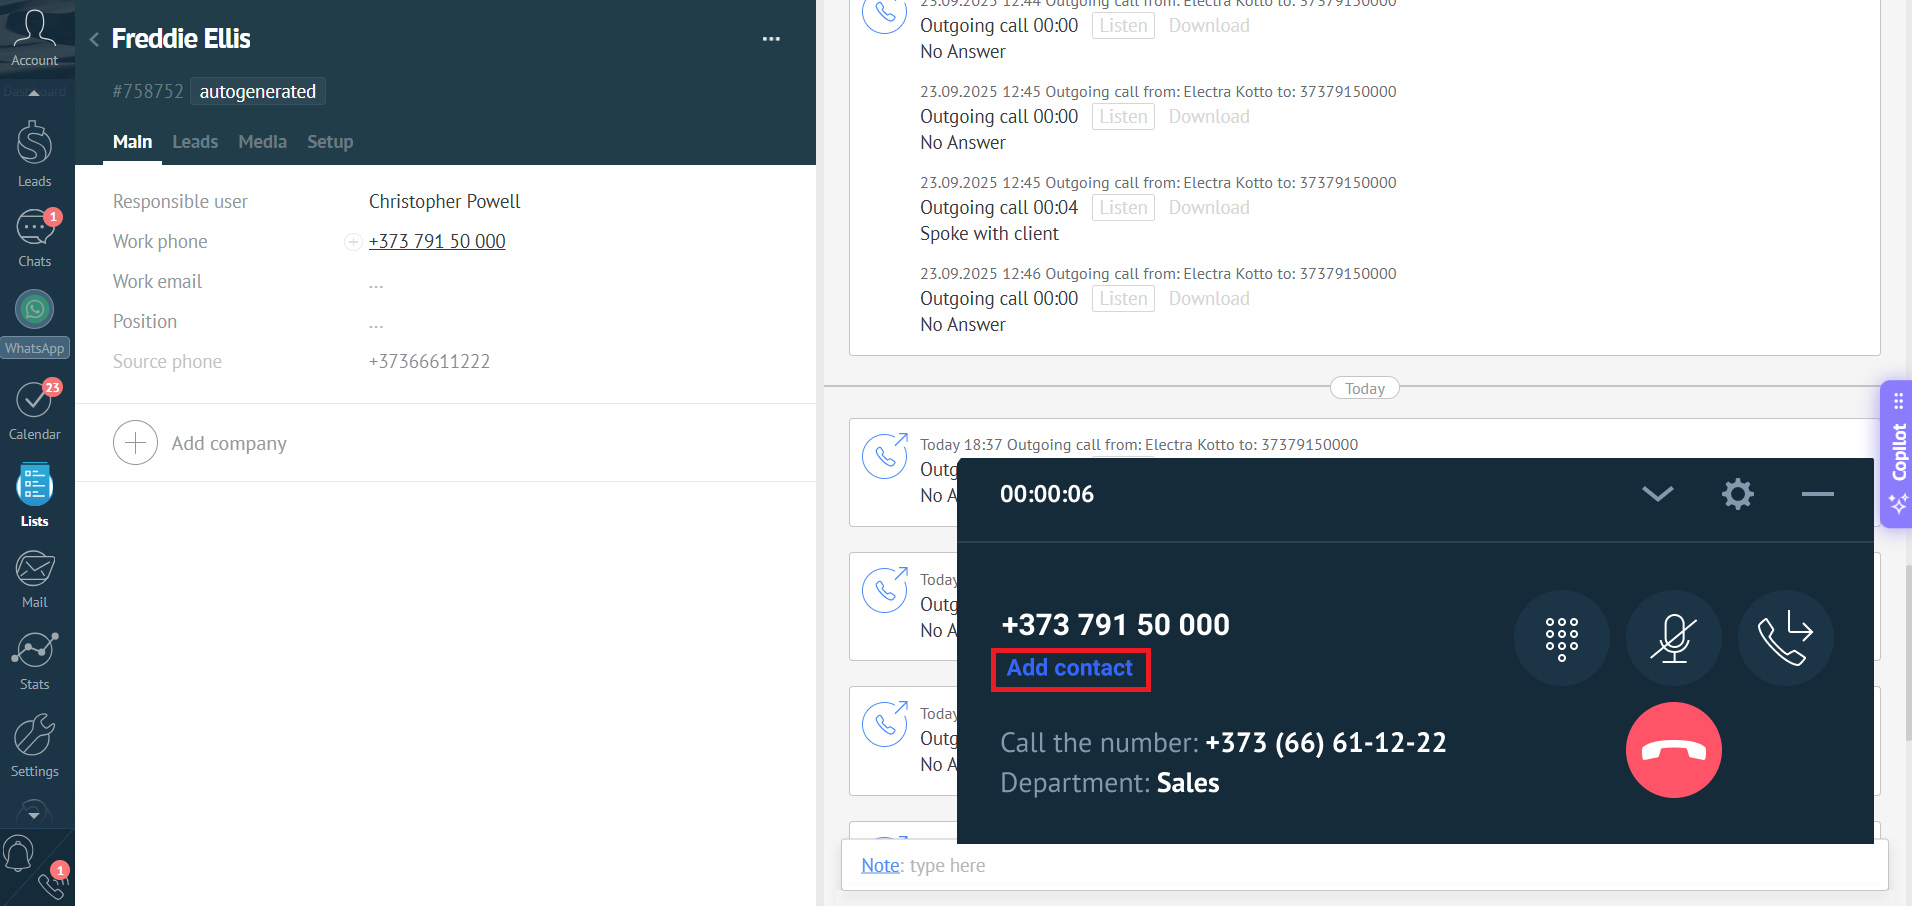
Task: Click the Add contact link
Action: (1070, 669)
